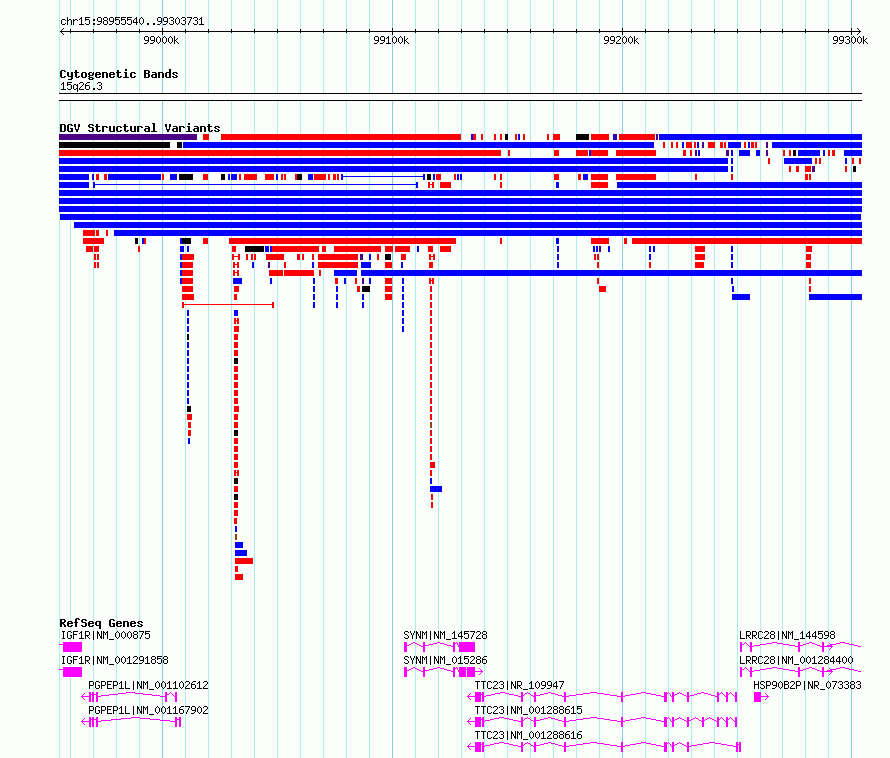The width and height of the screenshot is (890, 758).
Task: Click the TTC23 NM_001288616 gene model glyph
Action: pos(604,747)
